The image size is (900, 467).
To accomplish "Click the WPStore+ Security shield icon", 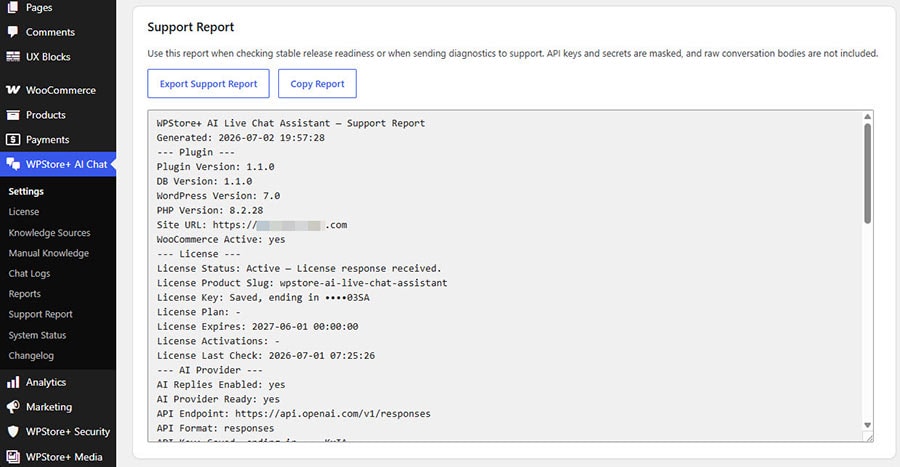I will tap(13, 431).
